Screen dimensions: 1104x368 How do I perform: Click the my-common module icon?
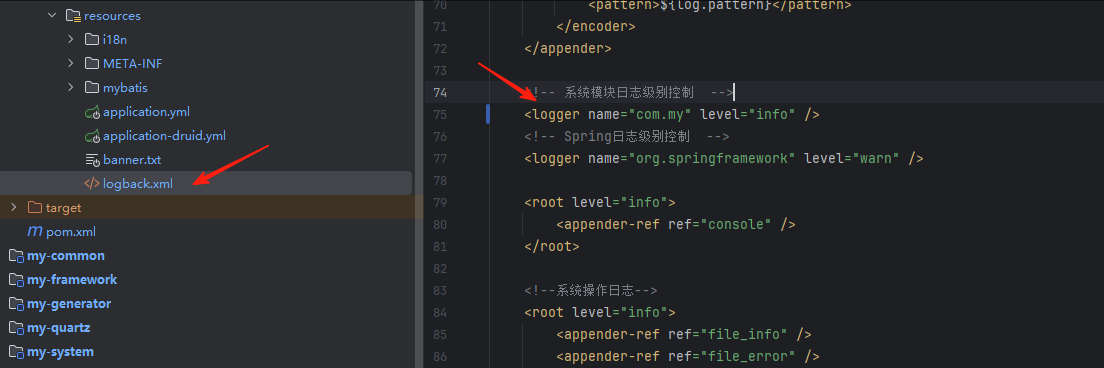16,255
